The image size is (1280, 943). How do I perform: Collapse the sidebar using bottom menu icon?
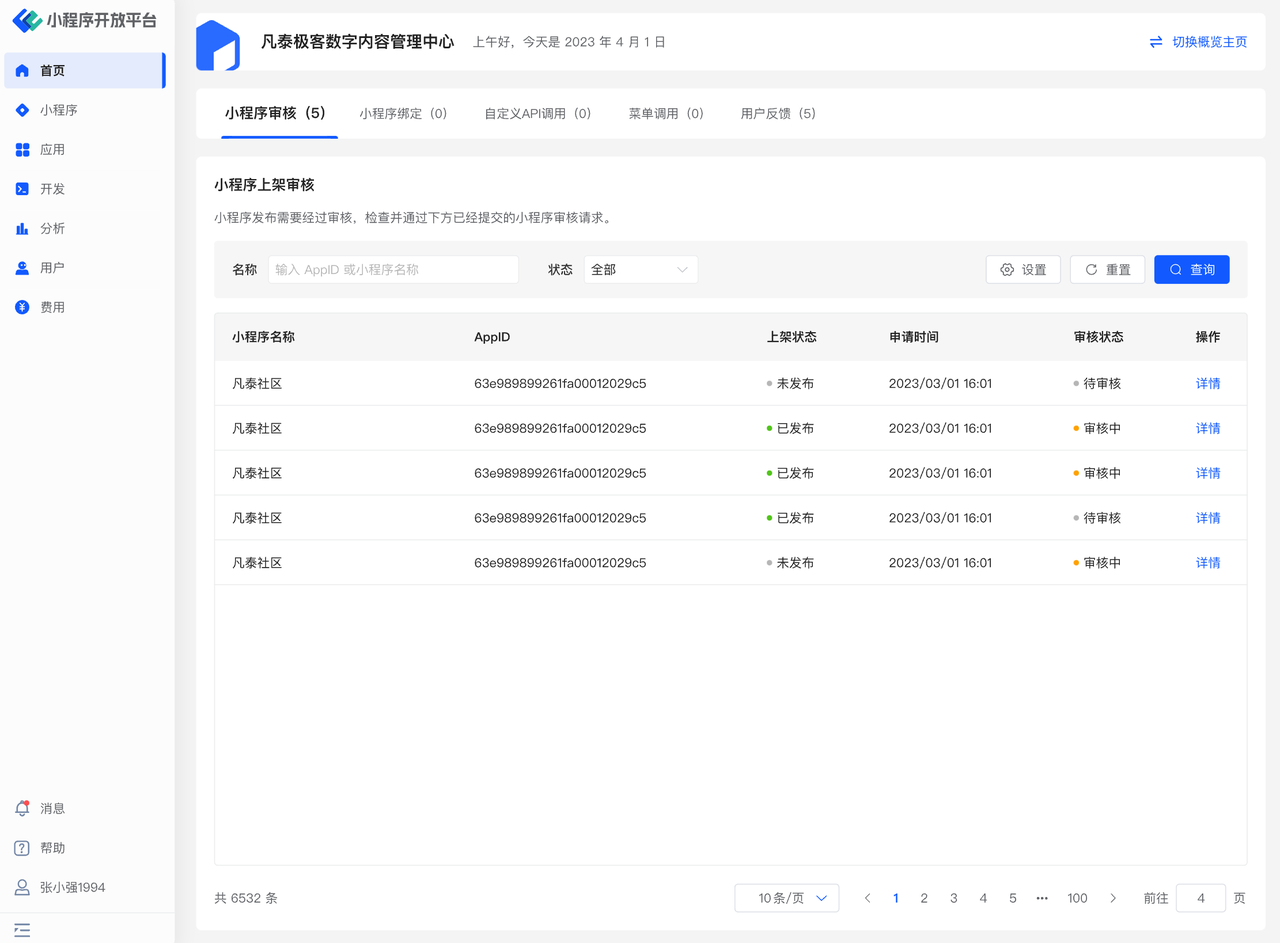(x=22, y=930)
